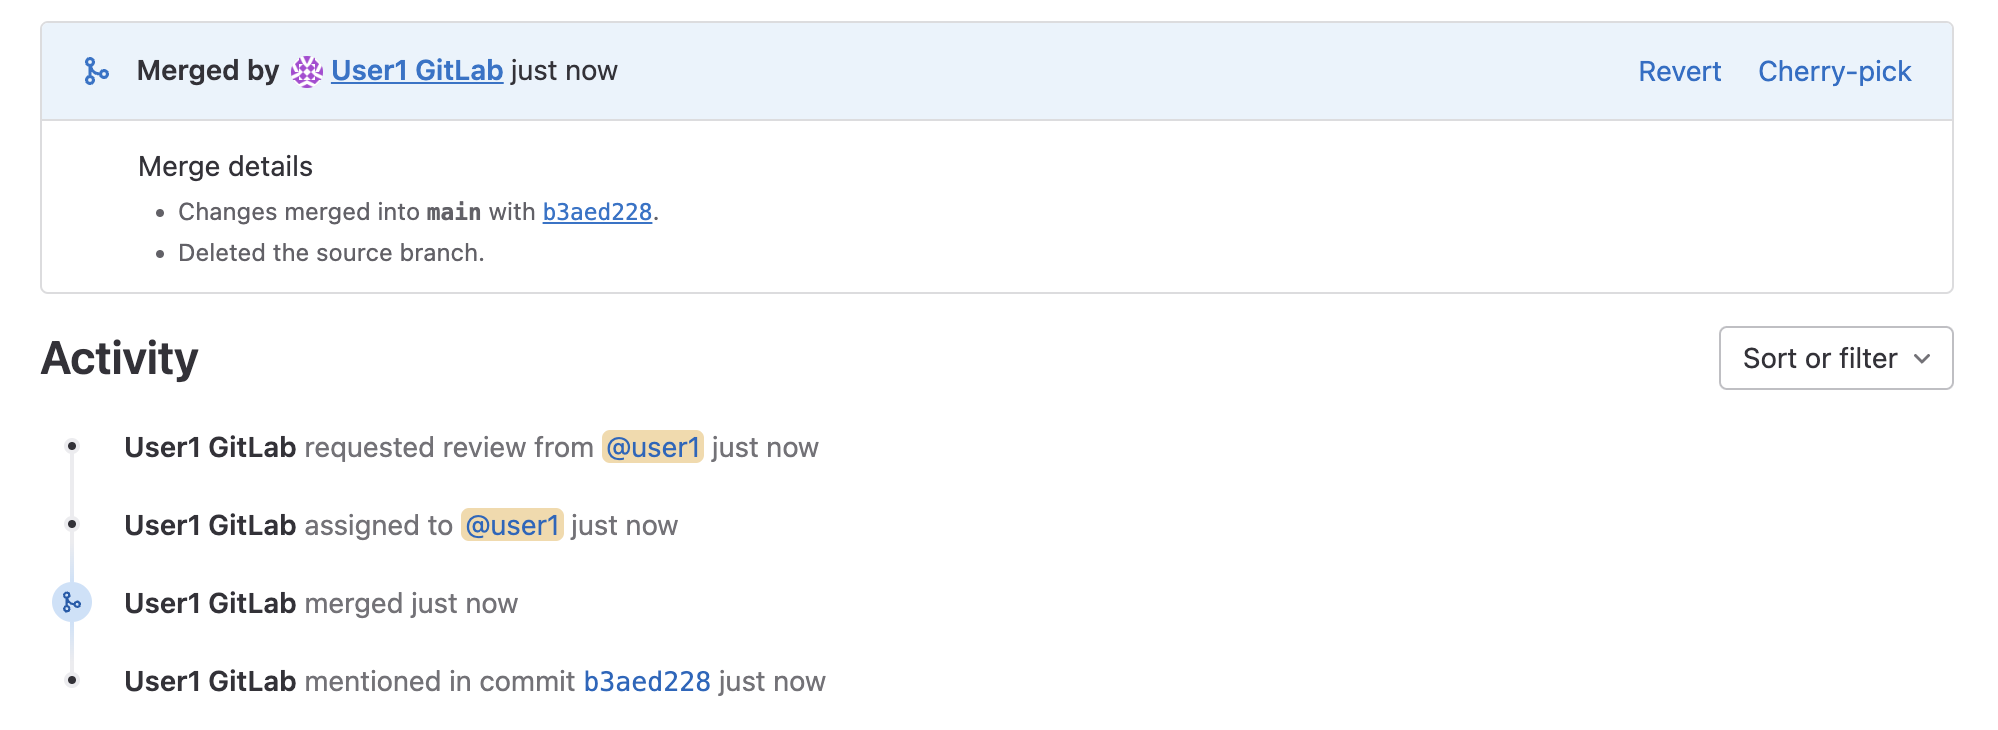1998x730 pixels.
Task: Click the main branch name in Merge details
Action: 453,212
